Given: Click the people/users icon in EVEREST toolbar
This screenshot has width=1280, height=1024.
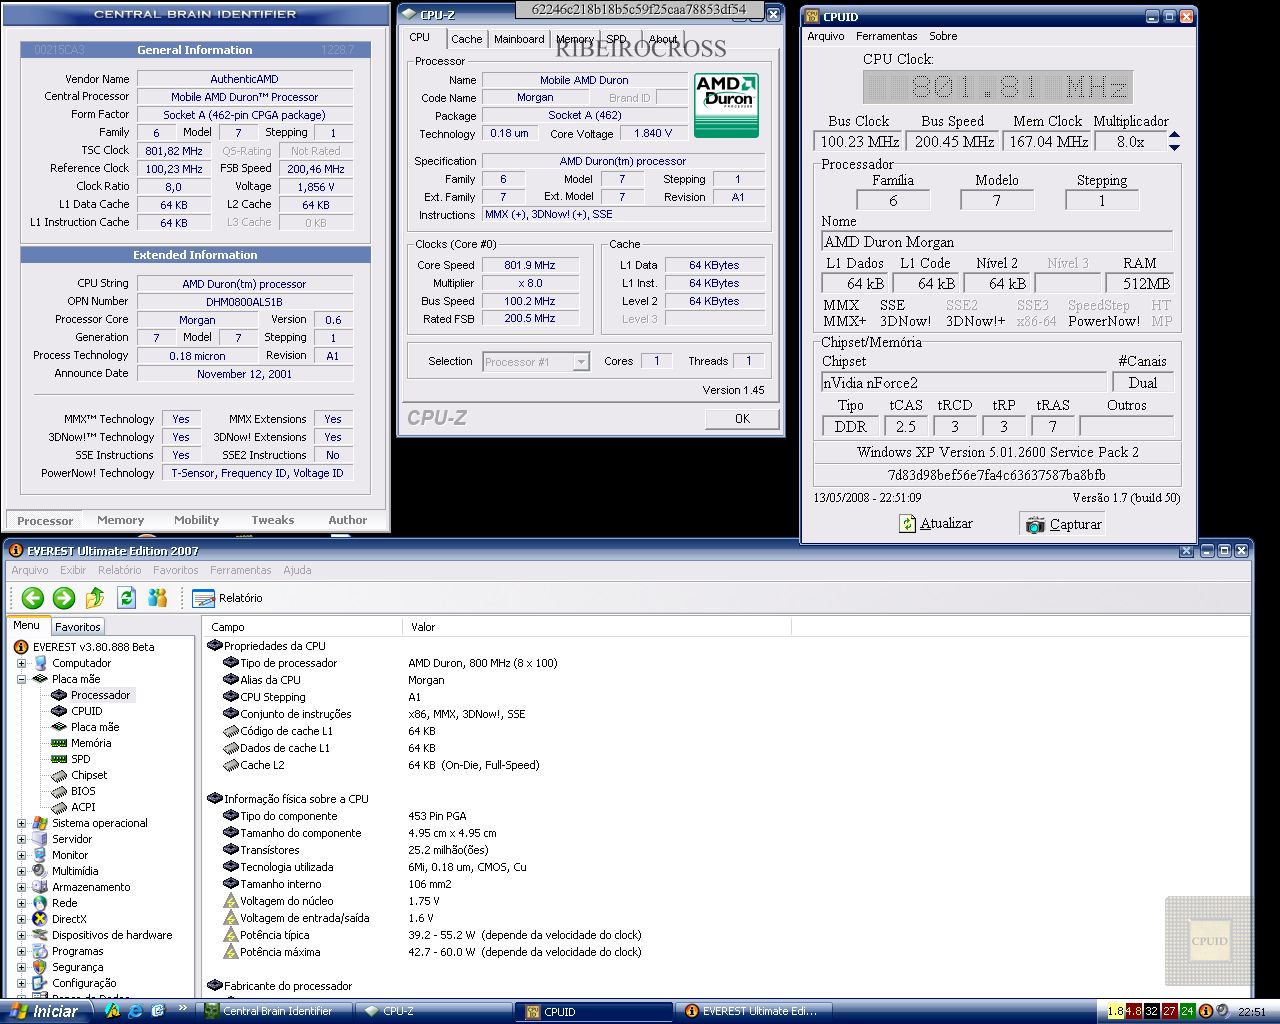Looking at the screenshot, I should point(157,598).
